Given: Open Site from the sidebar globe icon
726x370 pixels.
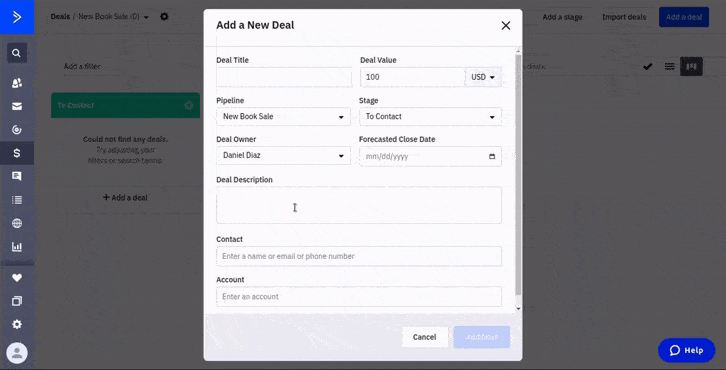Looking at the screenshot, I should pyautogui.click(x=17, y=223).
